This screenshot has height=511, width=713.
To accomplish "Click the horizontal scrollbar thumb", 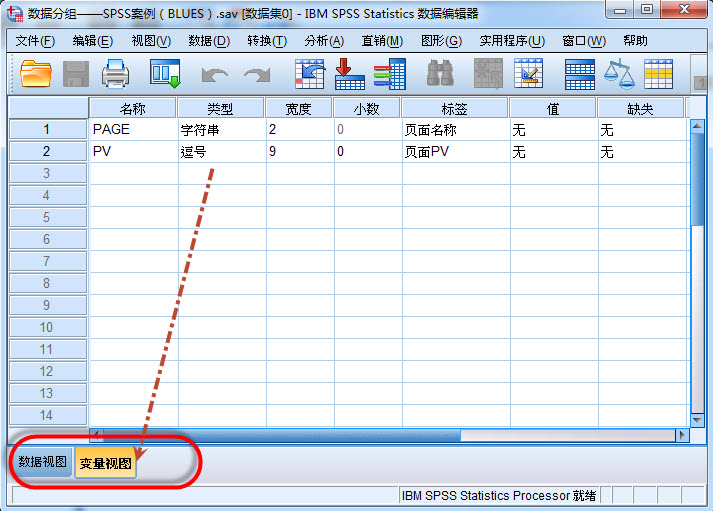I will tap(282, 436).
